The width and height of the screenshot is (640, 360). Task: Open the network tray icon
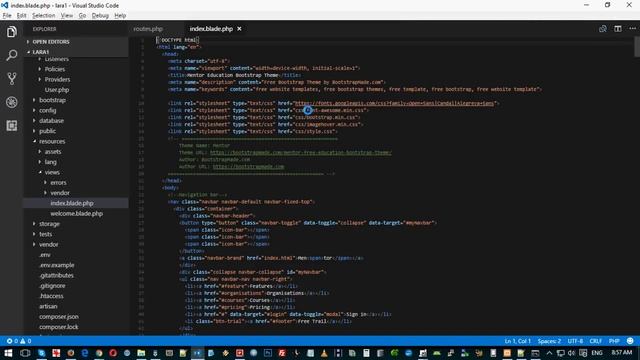560,353
